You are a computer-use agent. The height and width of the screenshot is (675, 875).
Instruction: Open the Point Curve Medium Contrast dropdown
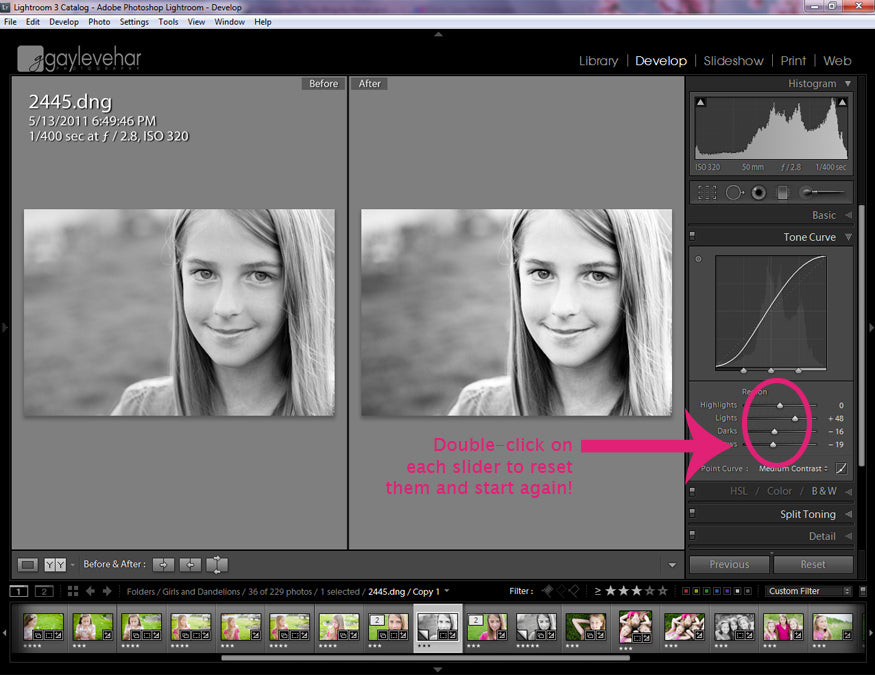[x=794, y=468]
